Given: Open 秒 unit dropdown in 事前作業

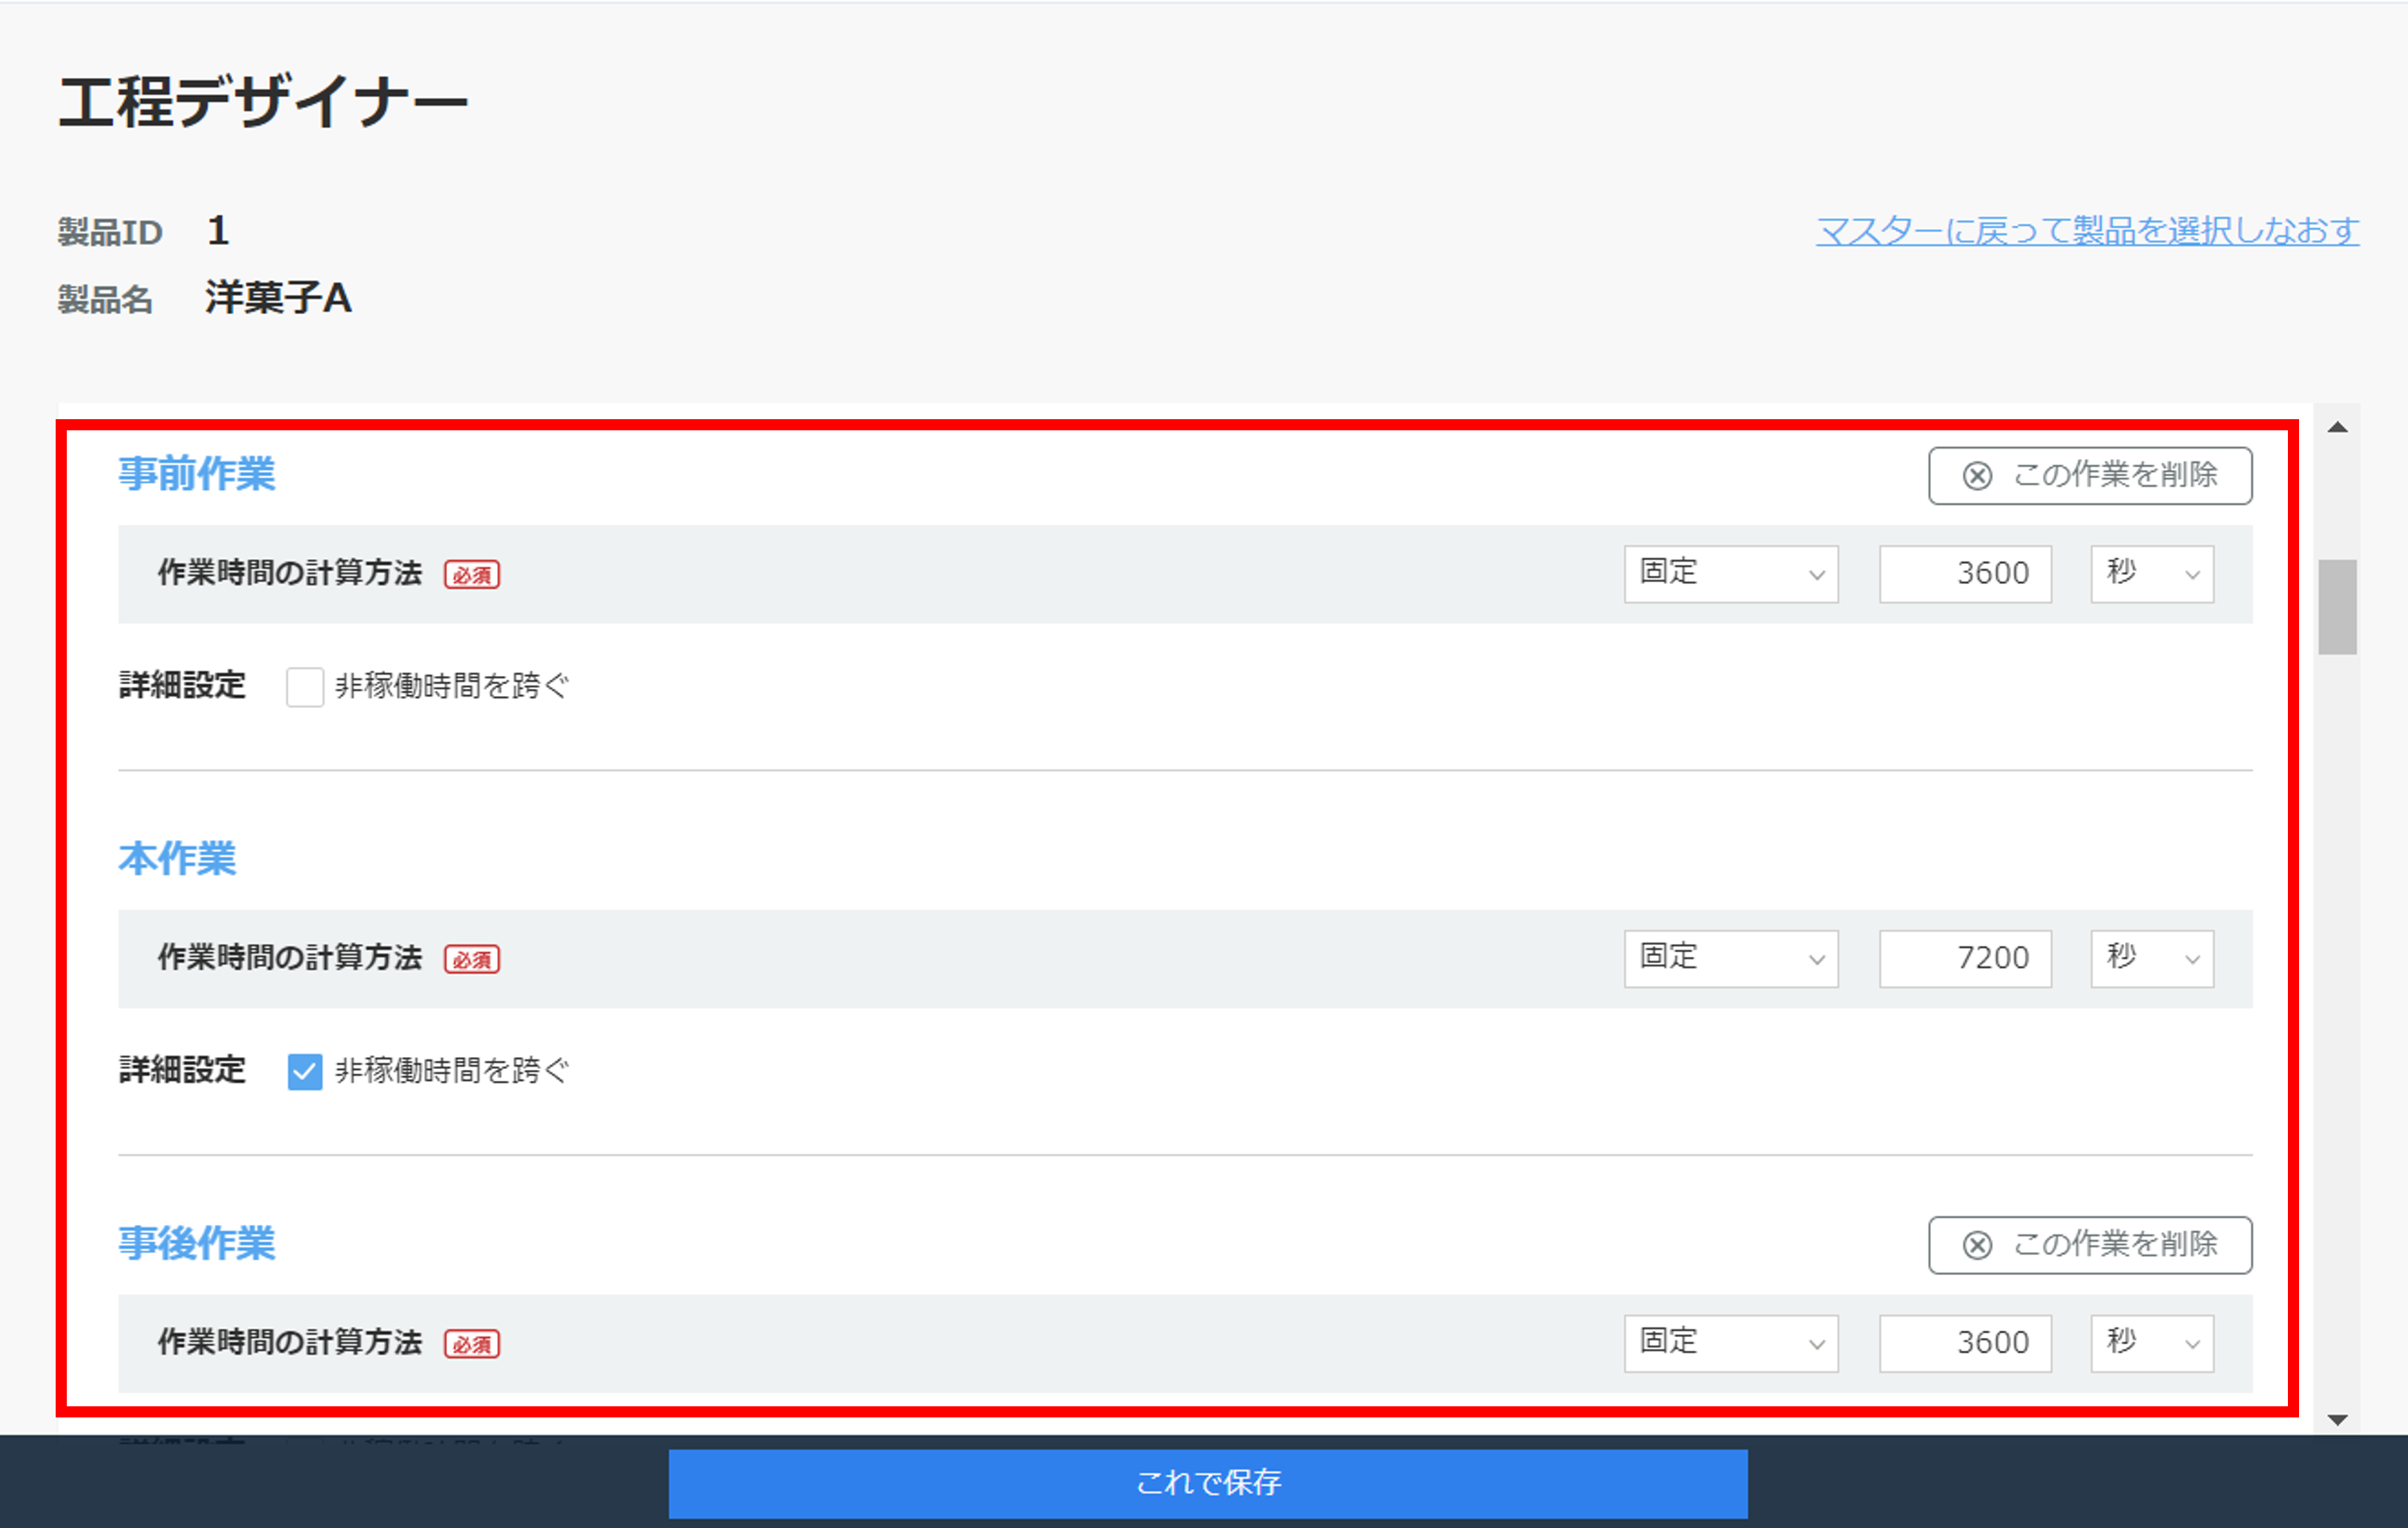Looking at the screenshot, I should pos(2152,574).
